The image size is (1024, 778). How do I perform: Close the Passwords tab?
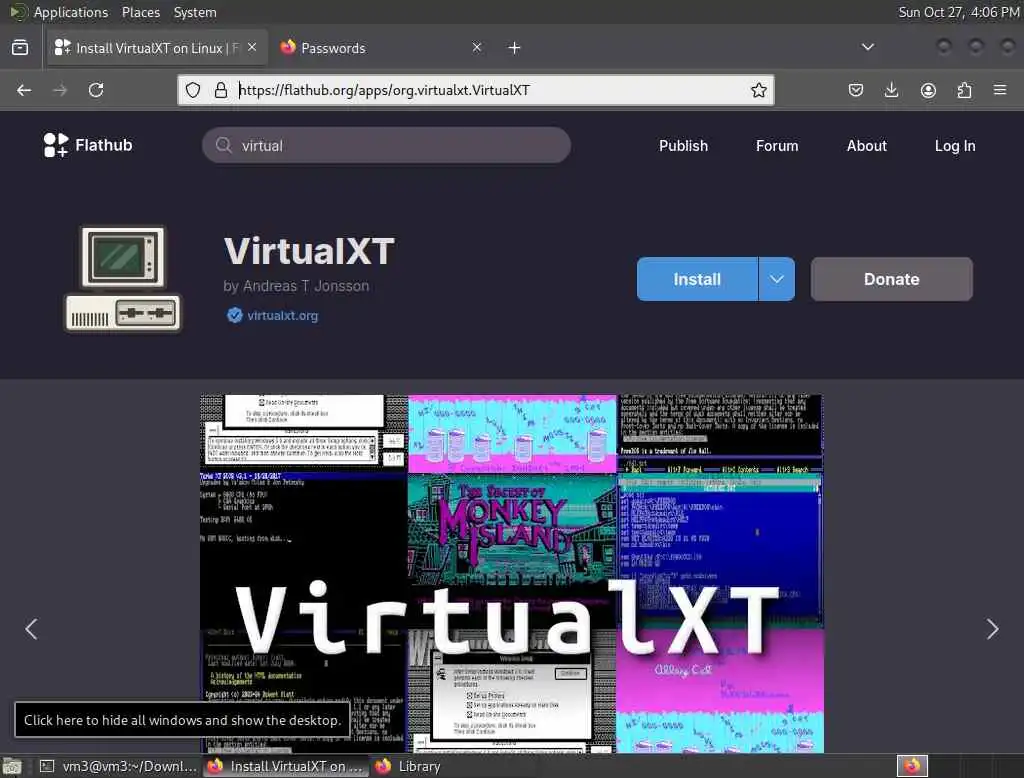pos(477,47)
